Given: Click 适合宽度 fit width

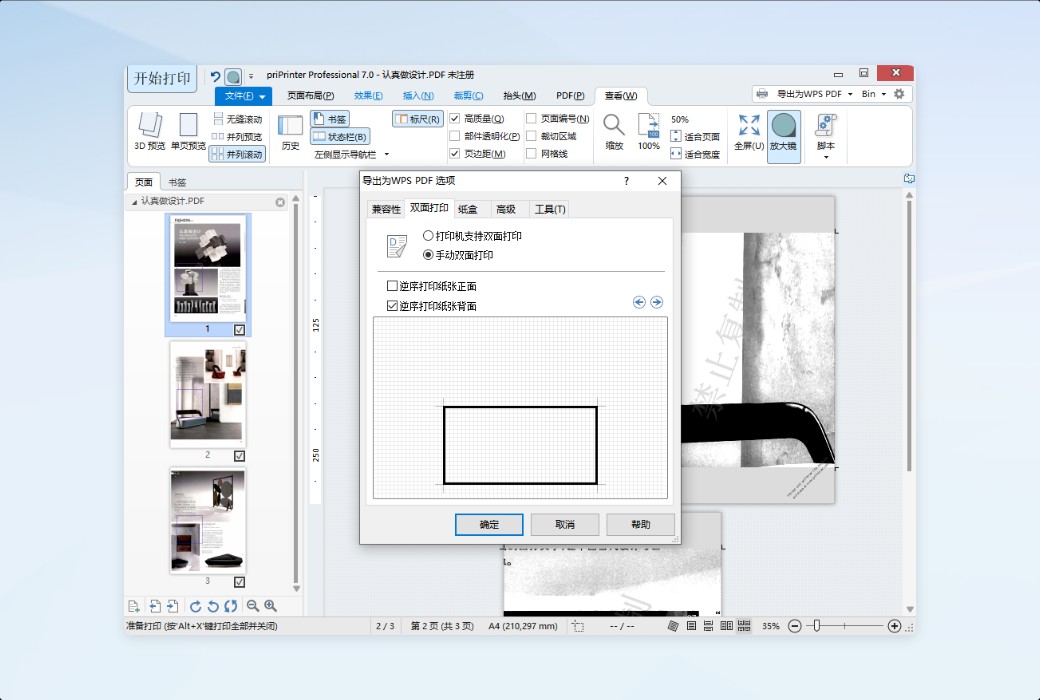Looking at the screenshot, I should 695,154.
